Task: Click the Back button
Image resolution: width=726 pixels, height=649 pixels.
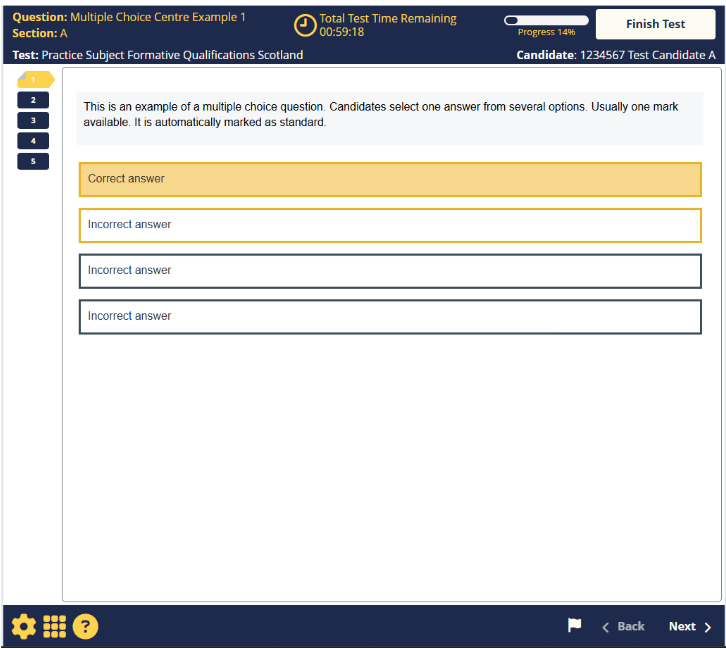Action: tap(624, 627)
